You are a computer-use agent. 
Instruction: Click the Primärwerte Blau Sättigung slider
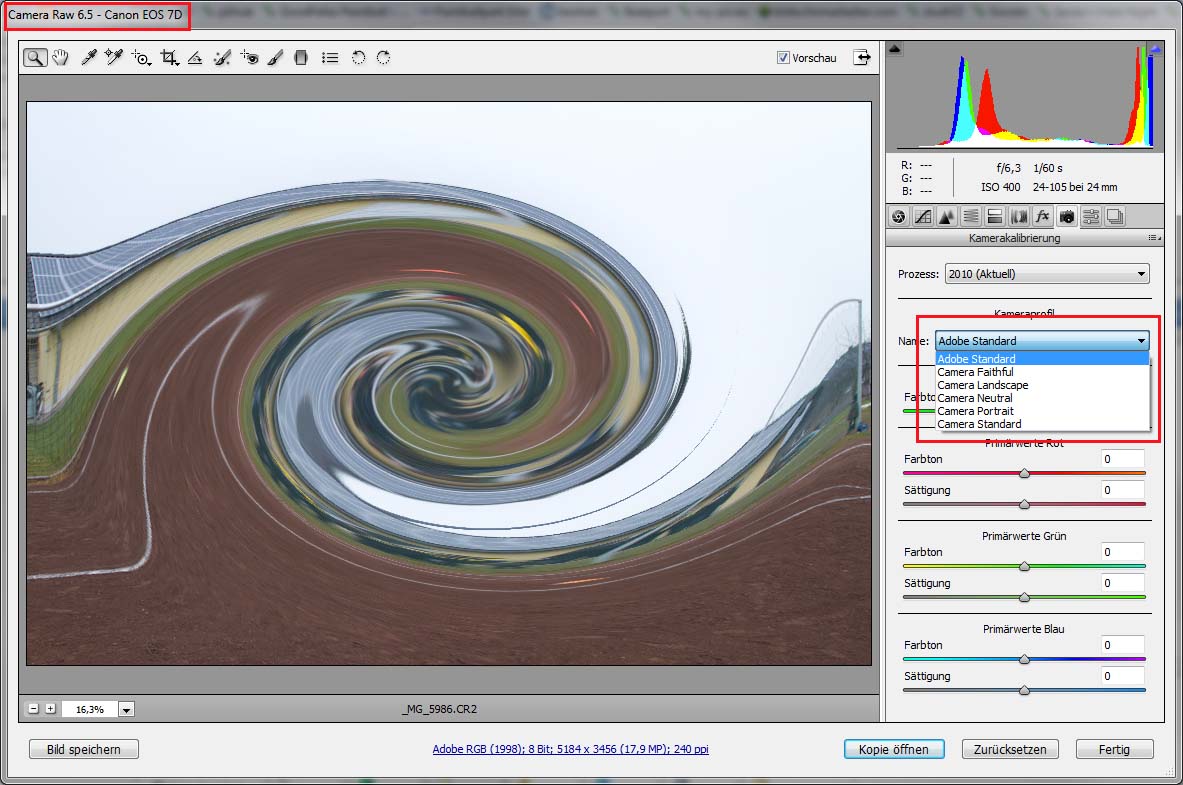coord(1024,690)
